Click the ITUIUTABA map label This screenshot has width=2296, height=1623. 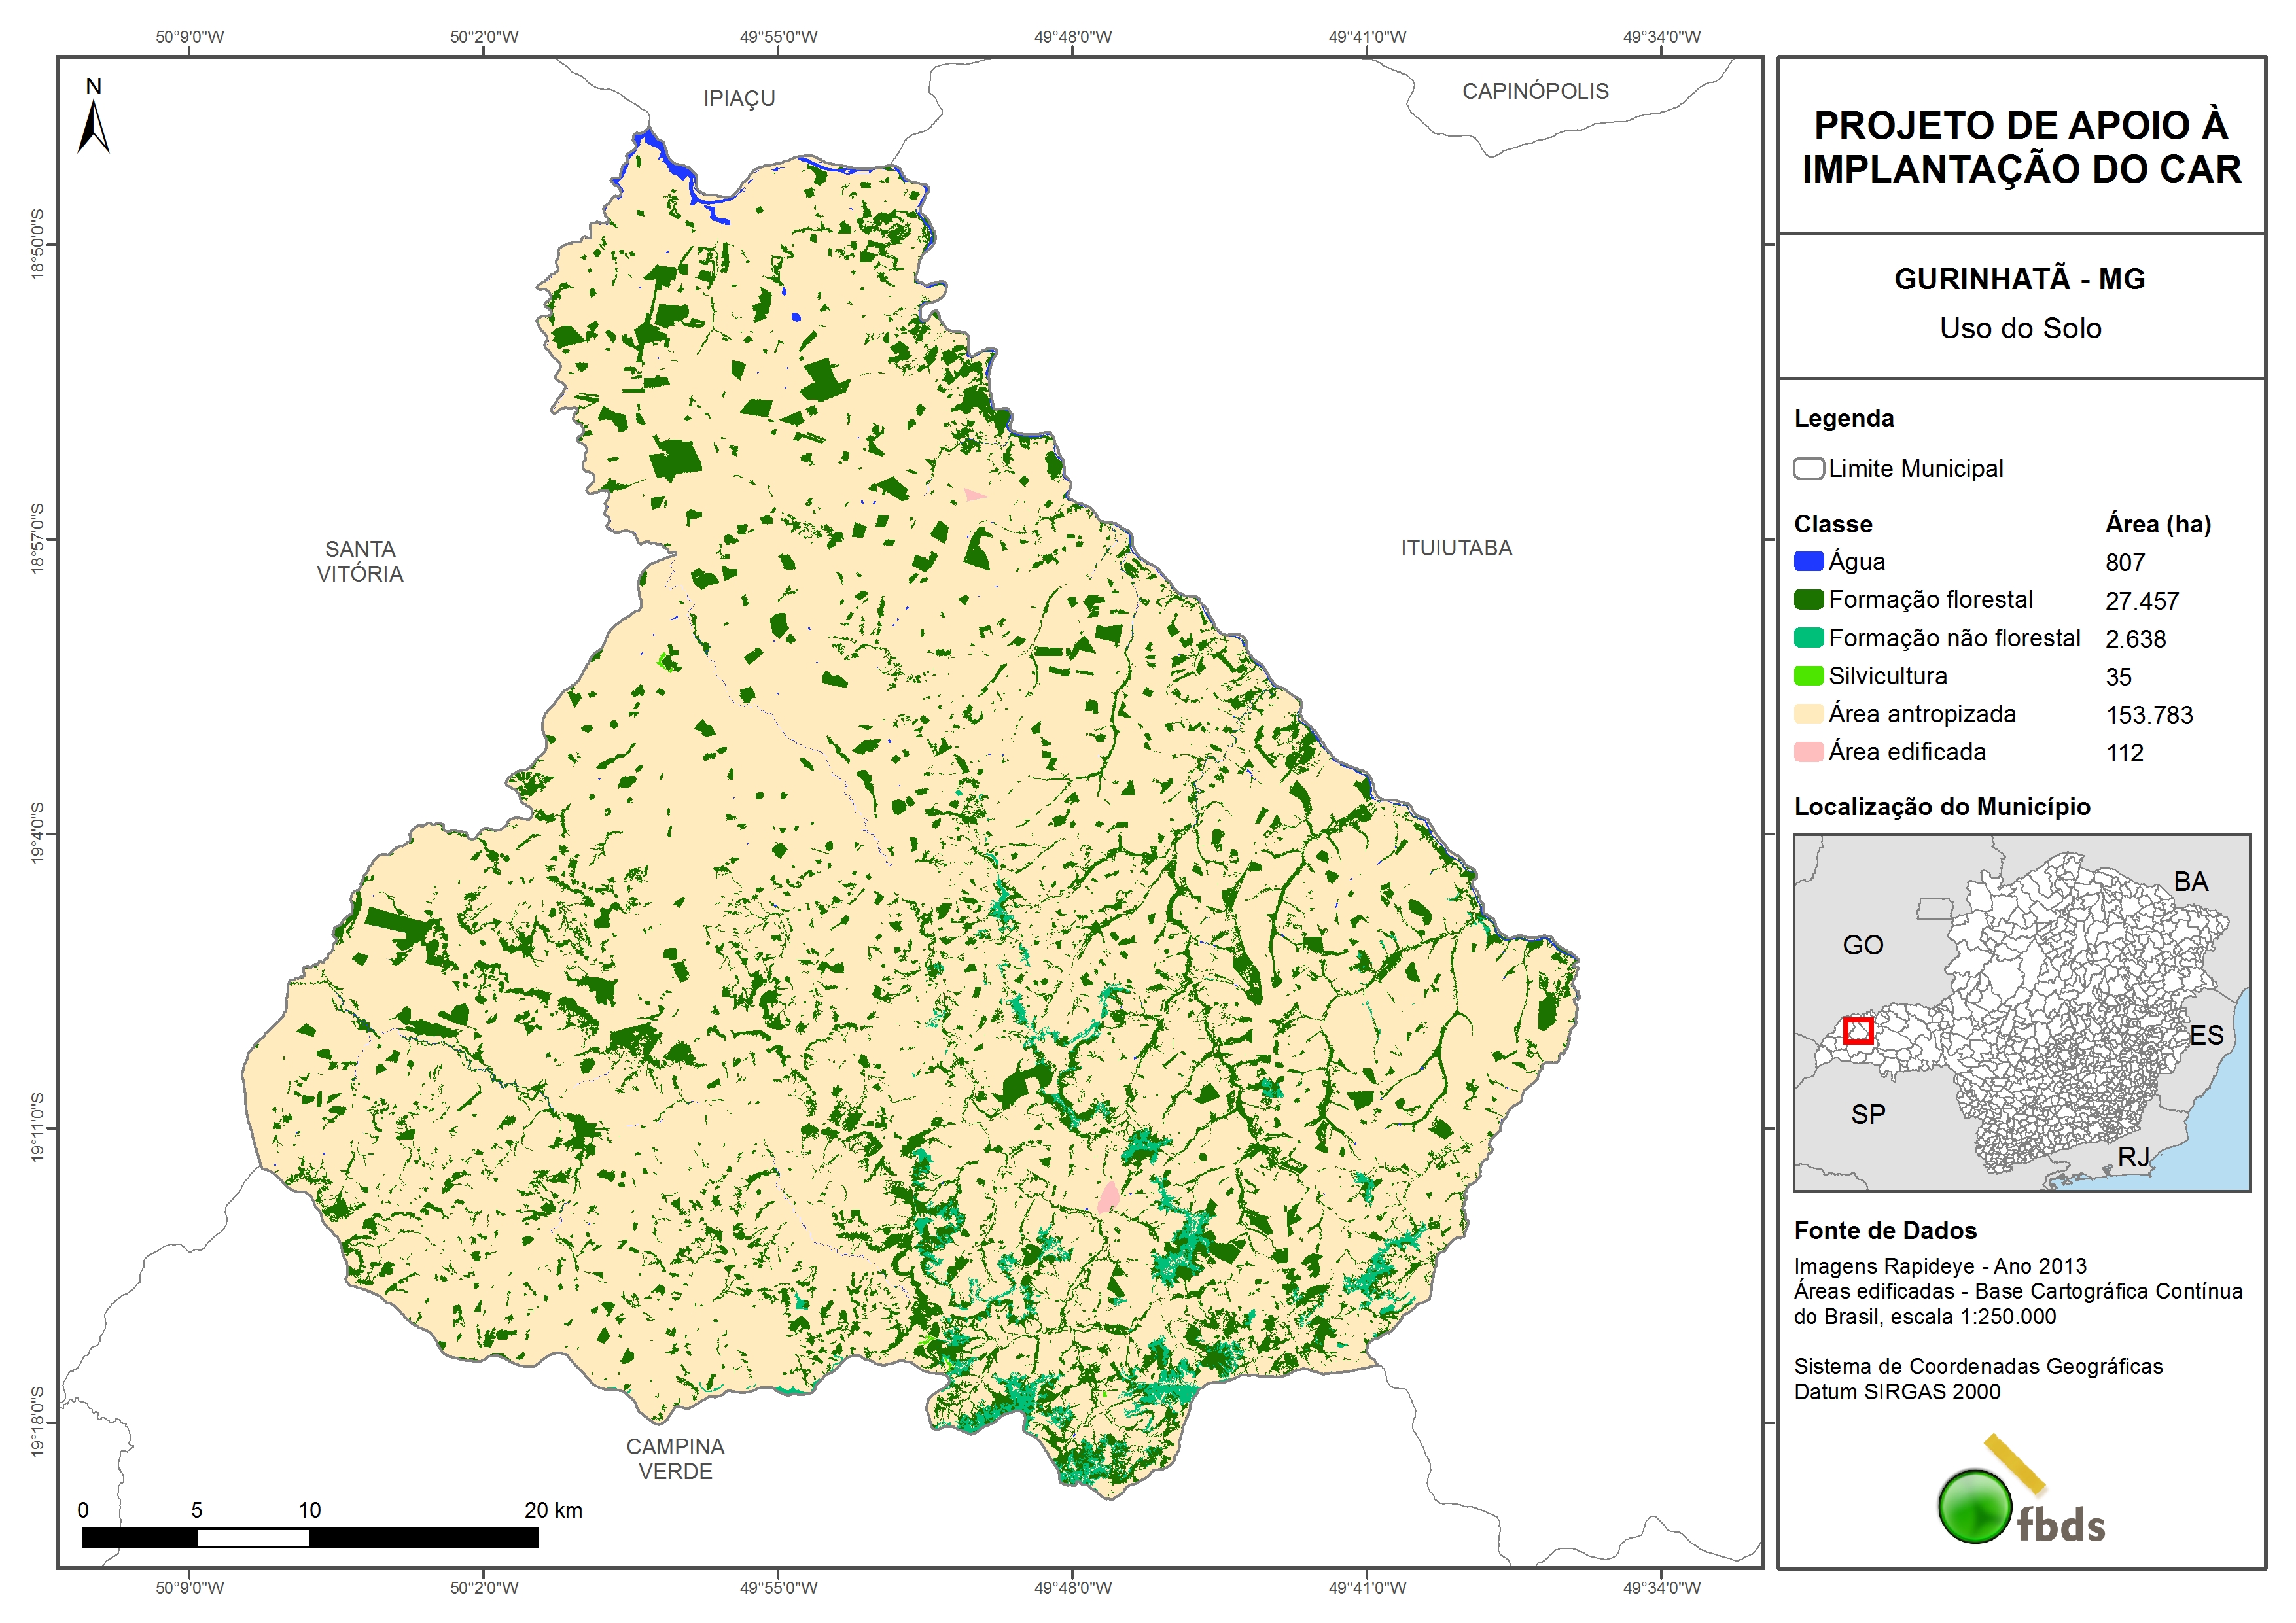pyautogui.click(x=1455, y=548)
